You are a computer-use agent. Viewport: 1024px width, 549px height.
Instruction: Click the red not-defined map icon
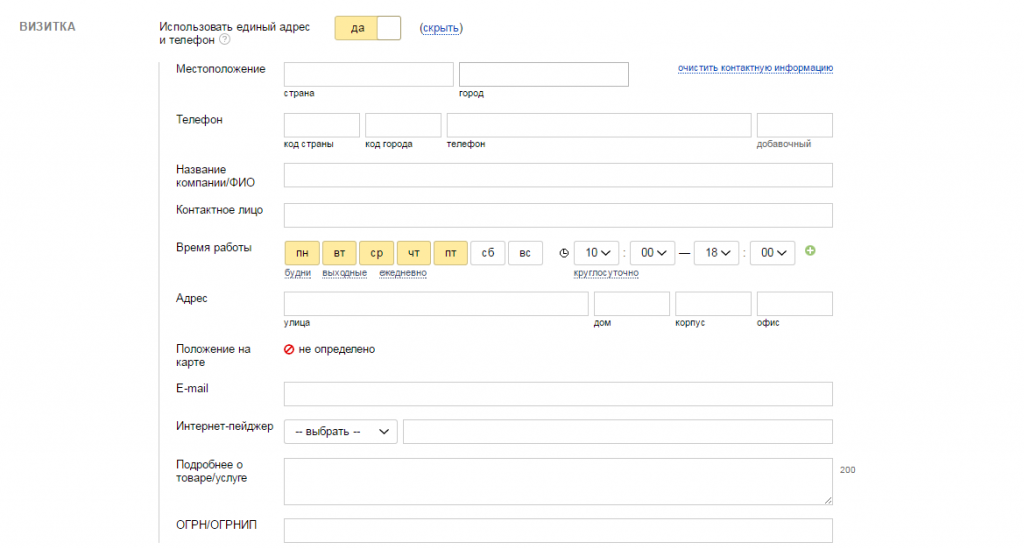tap(289, 349)
